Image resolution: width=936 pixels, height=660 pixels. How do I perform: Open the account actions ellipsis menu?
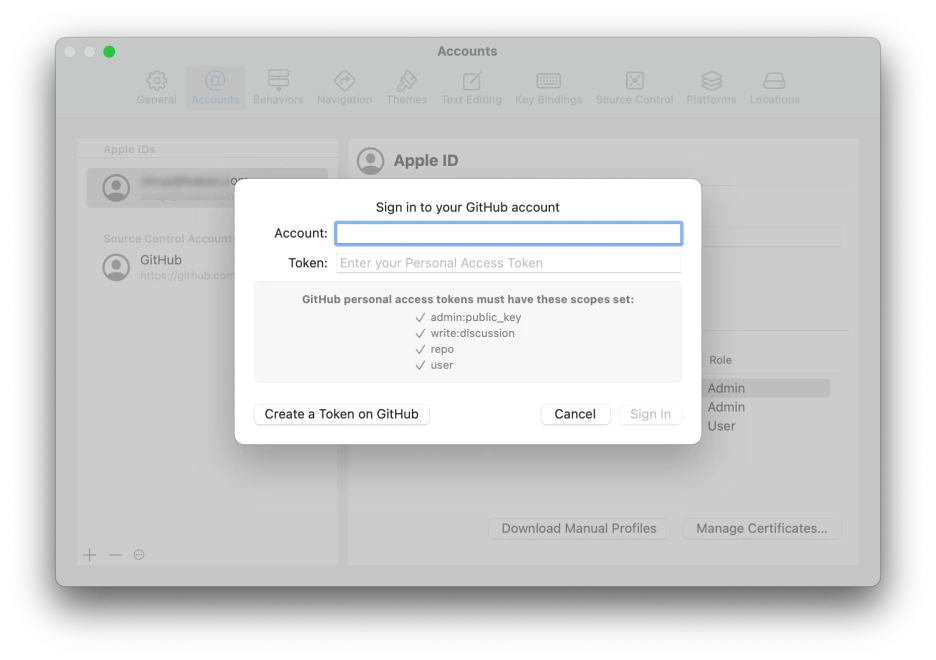tap(139, 555)
